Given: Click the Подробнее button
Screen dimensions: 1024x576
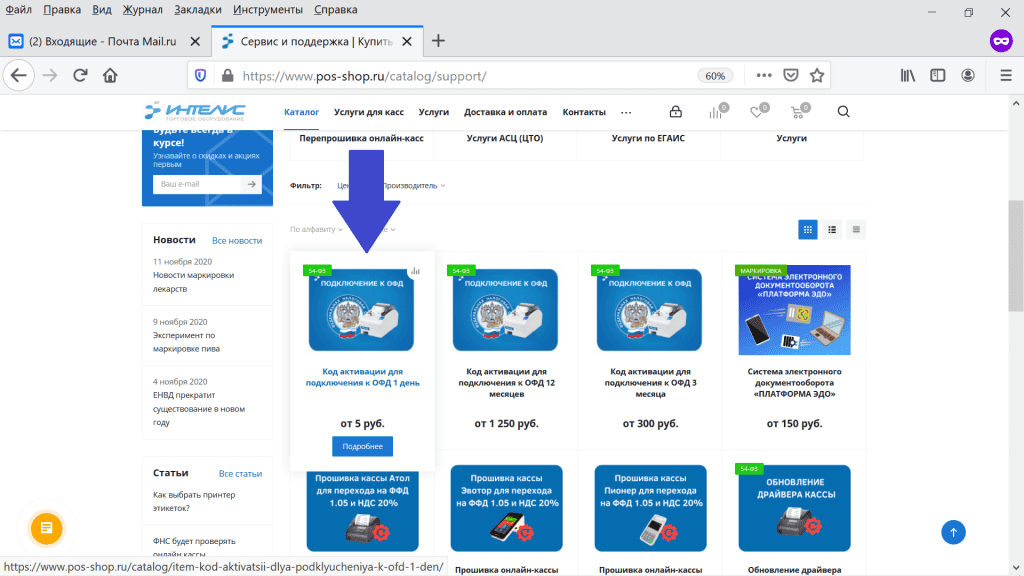Looking at the screenshot, I should [x=362, y=446].
